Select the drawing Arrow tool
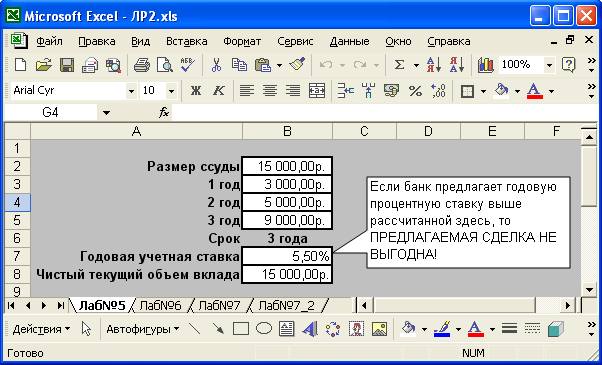The image size is (602, 365). pos(218,329)
